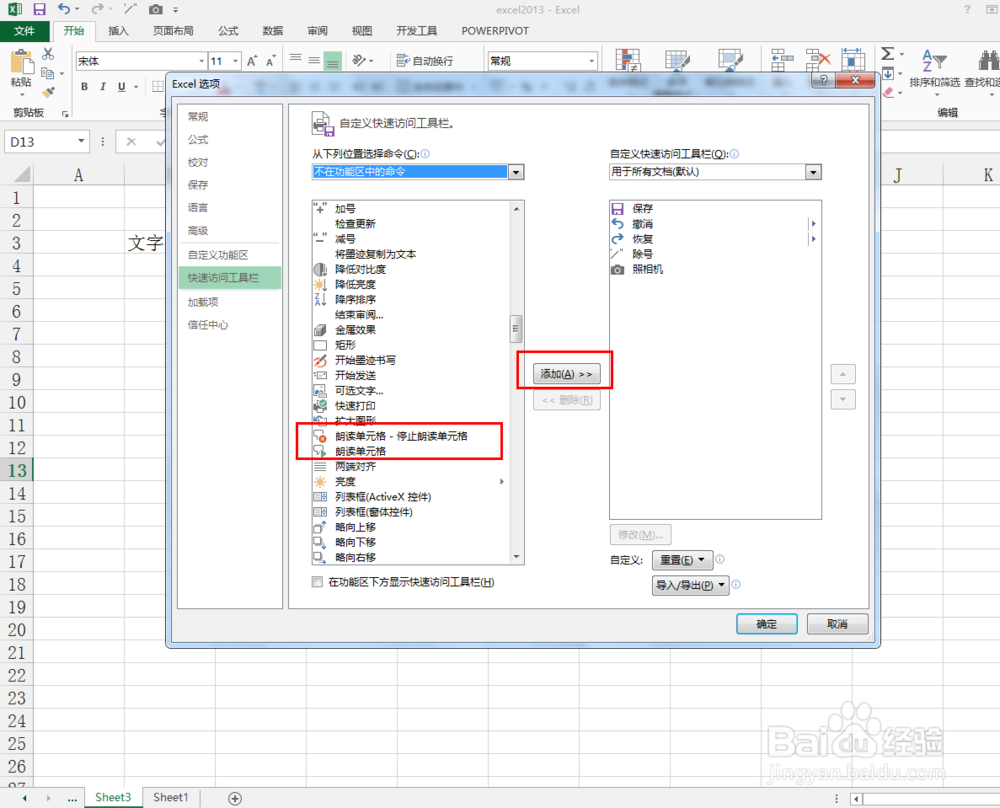Switch to the POWERPIVOT ribbon tab
The width and height of the screenshot is (1000, 808).
pyautogui.click(x=495, y=31)
